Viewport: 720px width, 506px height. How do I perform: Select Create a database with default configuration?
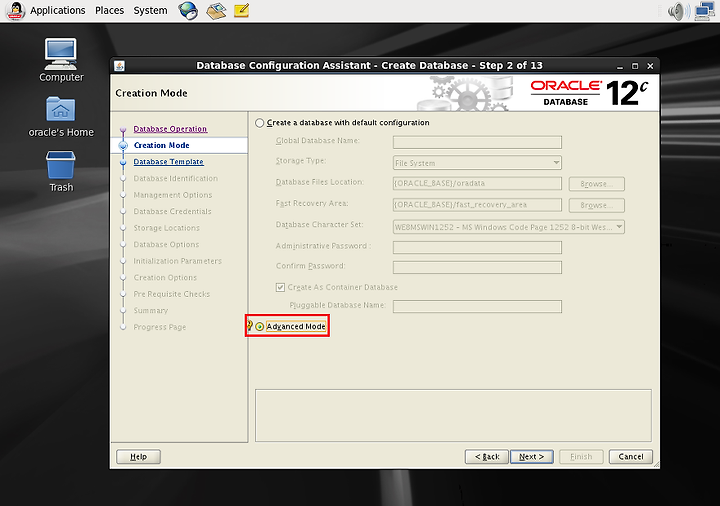[x=259, y=123]
